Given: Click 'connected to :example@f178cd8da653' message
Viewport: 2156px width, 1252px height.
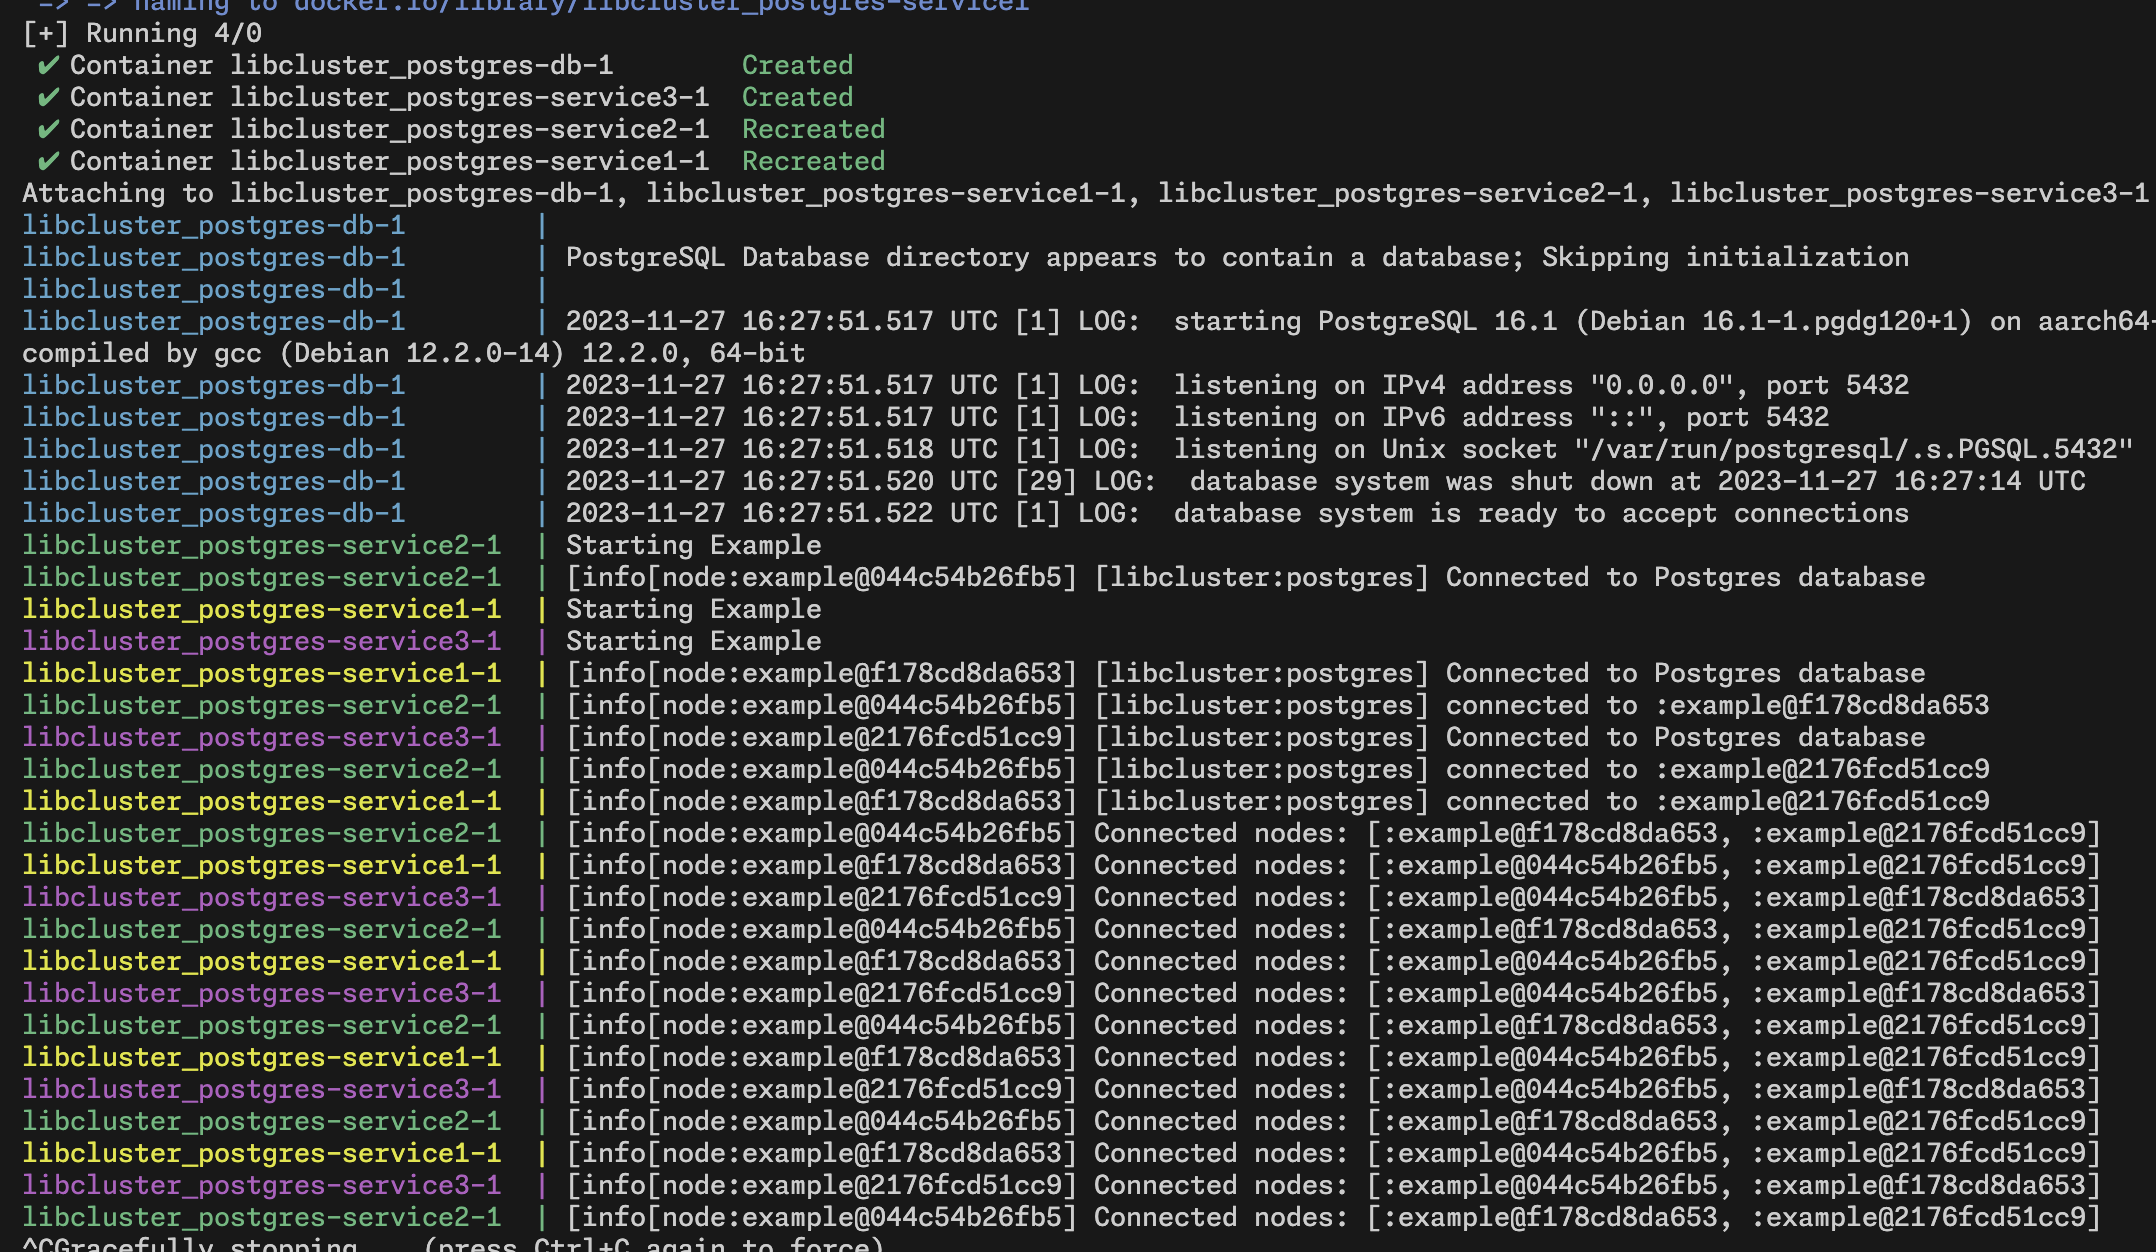Looking at the screenshot, I should click(x=1716, y=706).
